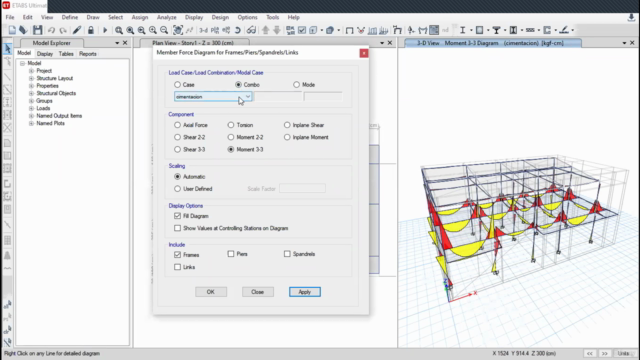Click the Close button in dialog
The image size is (640, 360).
point(258,292)
